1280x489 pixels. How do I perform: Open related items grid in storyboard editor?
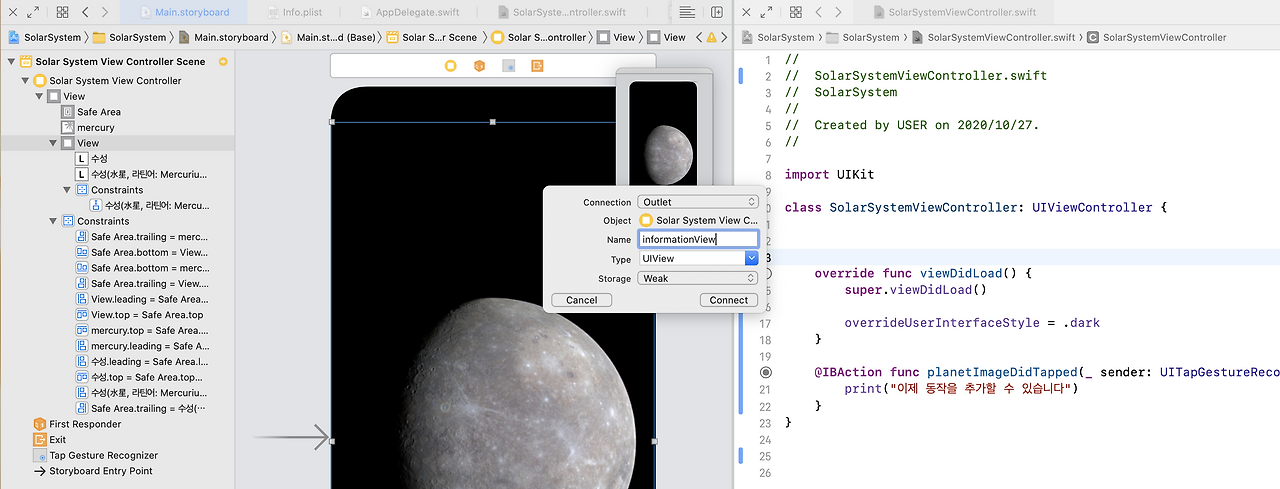[63, 12]
